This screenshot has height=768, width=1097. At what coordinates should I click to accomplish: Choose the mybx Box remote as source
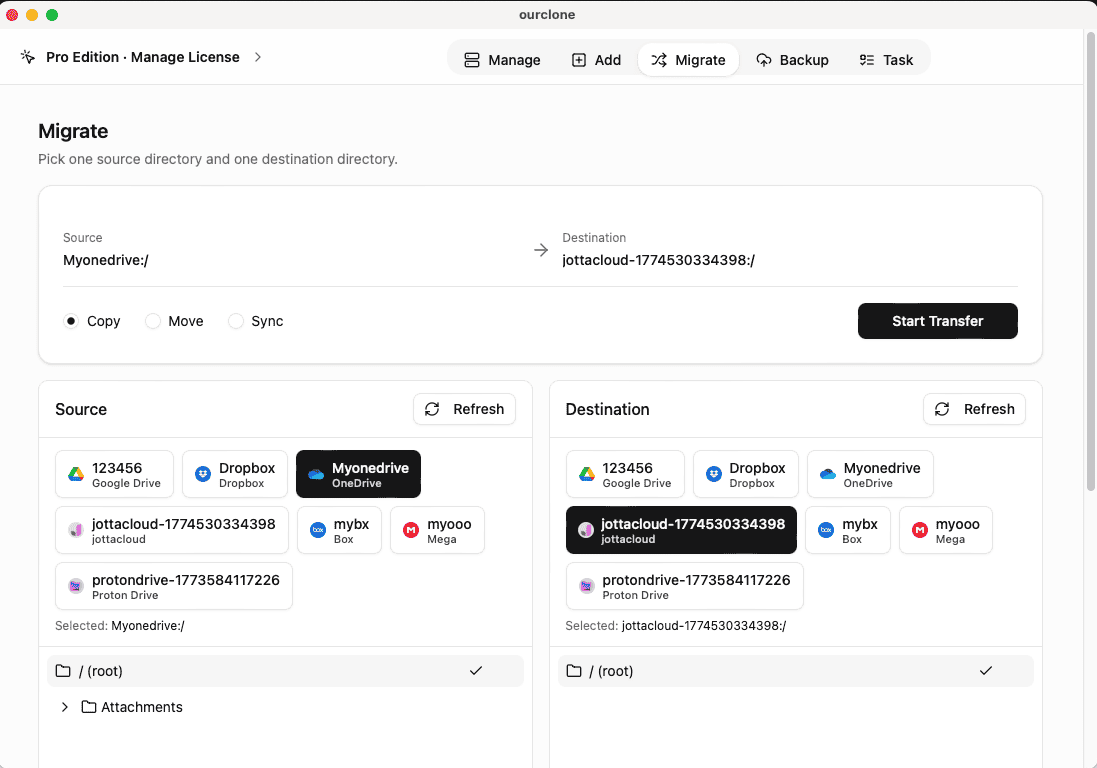[x=339, y=530]
